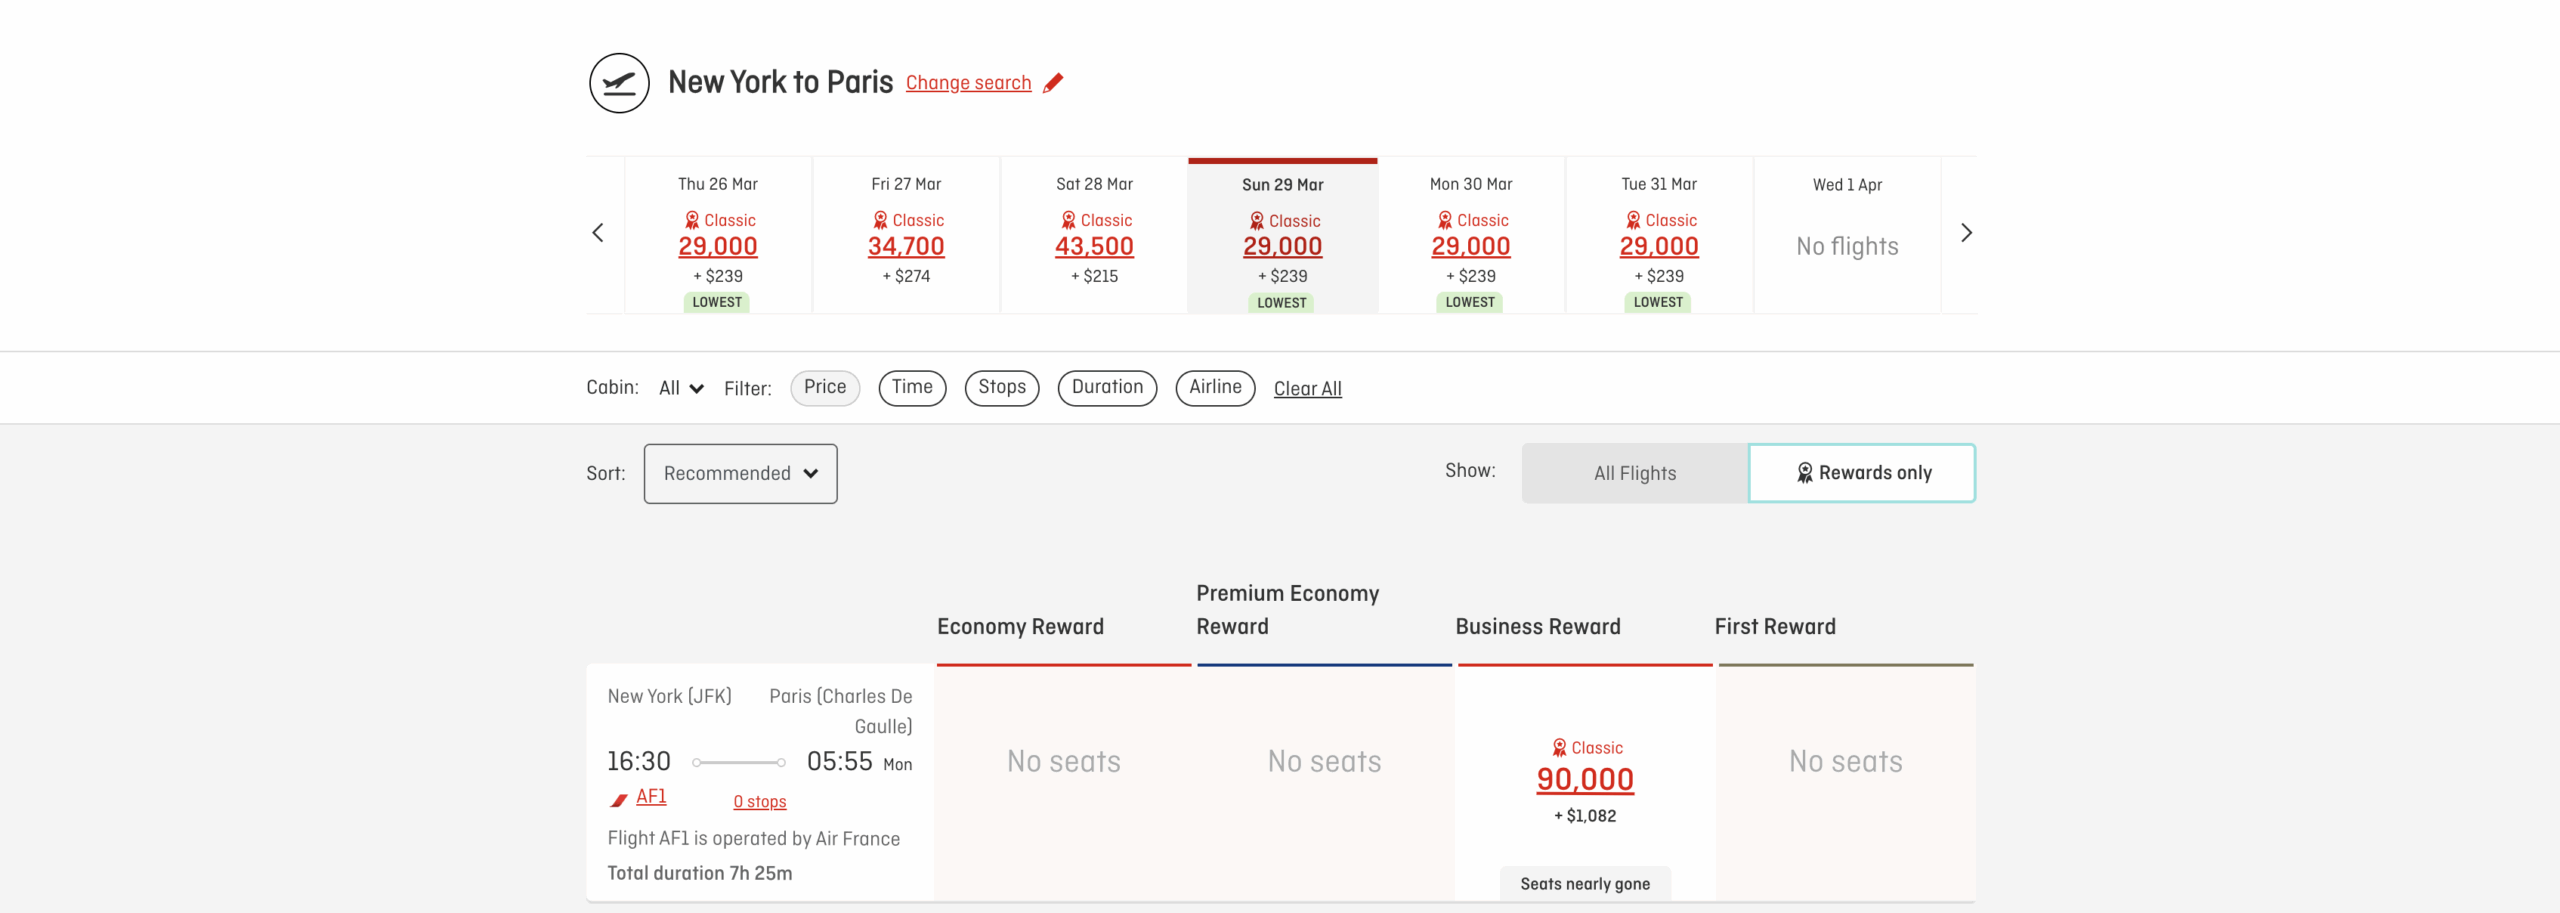Switch show mode to All Flights
The height and width of the screenshot is (913, 2560).
coord(1634,473)
